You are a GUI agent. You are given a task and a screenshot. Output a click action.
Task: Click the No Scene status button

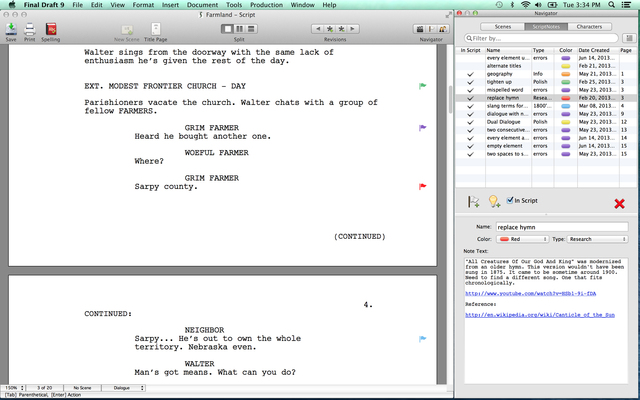point(82,388)
